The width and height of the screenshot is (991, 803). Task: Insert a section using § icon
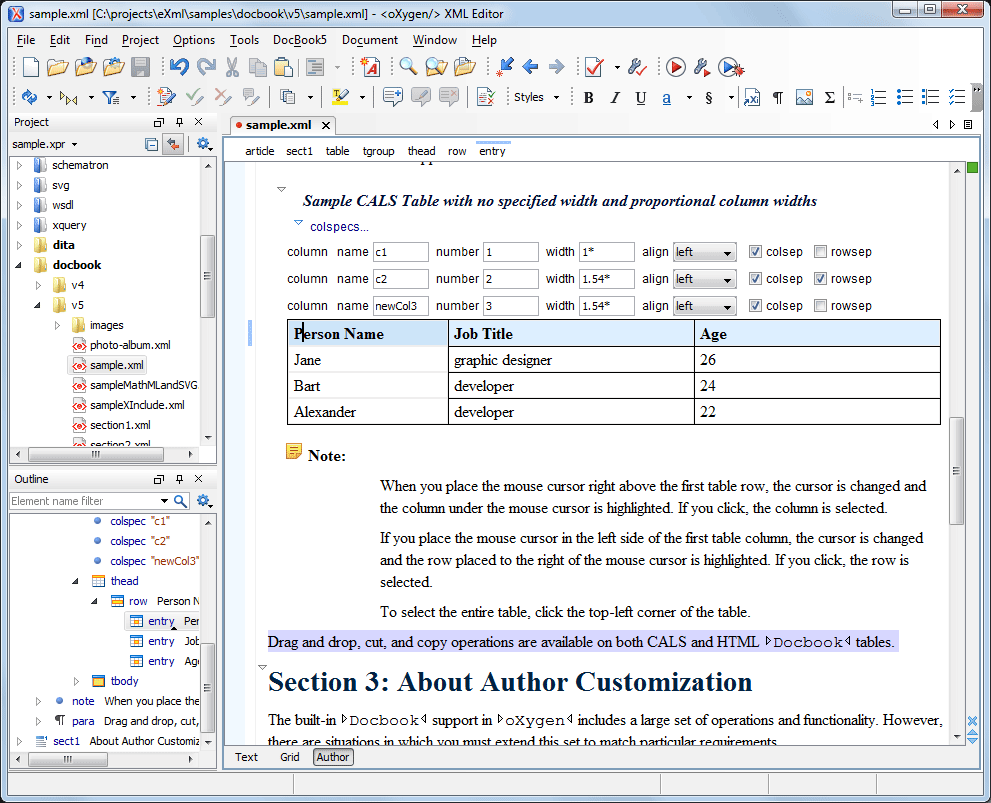tap(709, 97)
